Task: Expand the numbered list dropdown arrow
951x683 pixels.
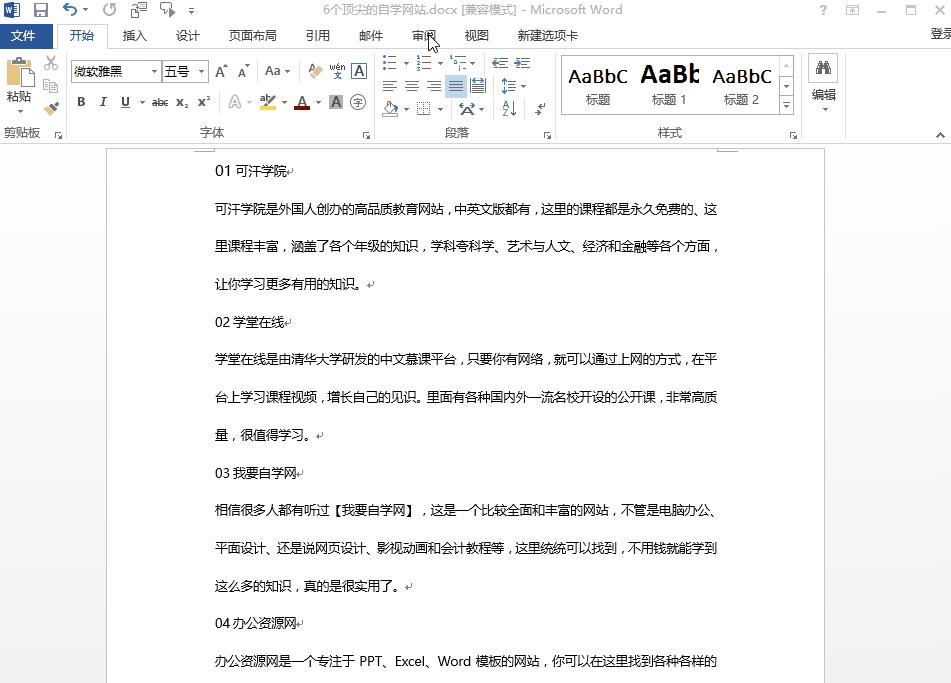Action: [x=440, y=63]
